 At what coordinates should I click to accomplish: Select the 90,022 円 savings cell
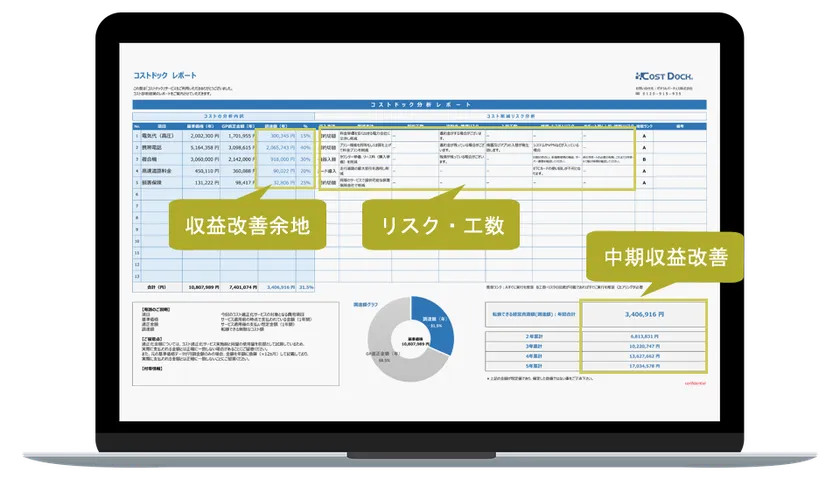click(x=278, y=171)
